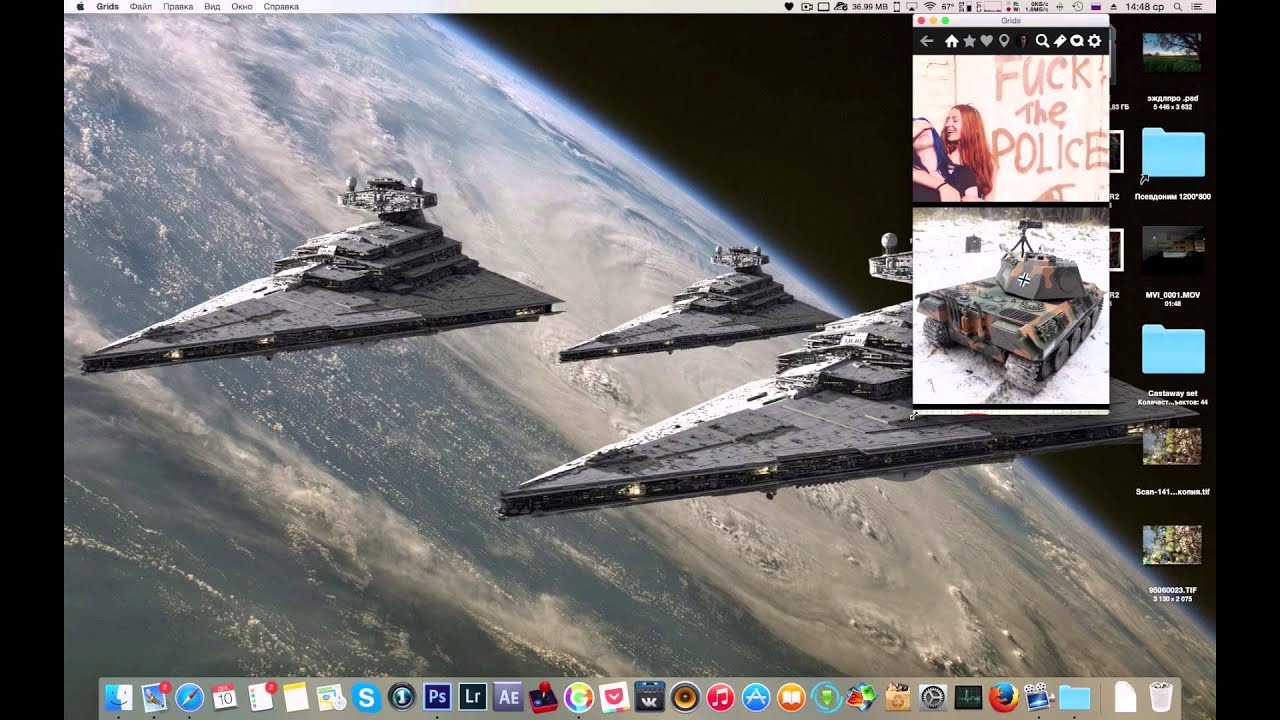Screen dimensions: 1280x720
Task: Open the heart Likes tab in Grids
Action: [986, 41]
